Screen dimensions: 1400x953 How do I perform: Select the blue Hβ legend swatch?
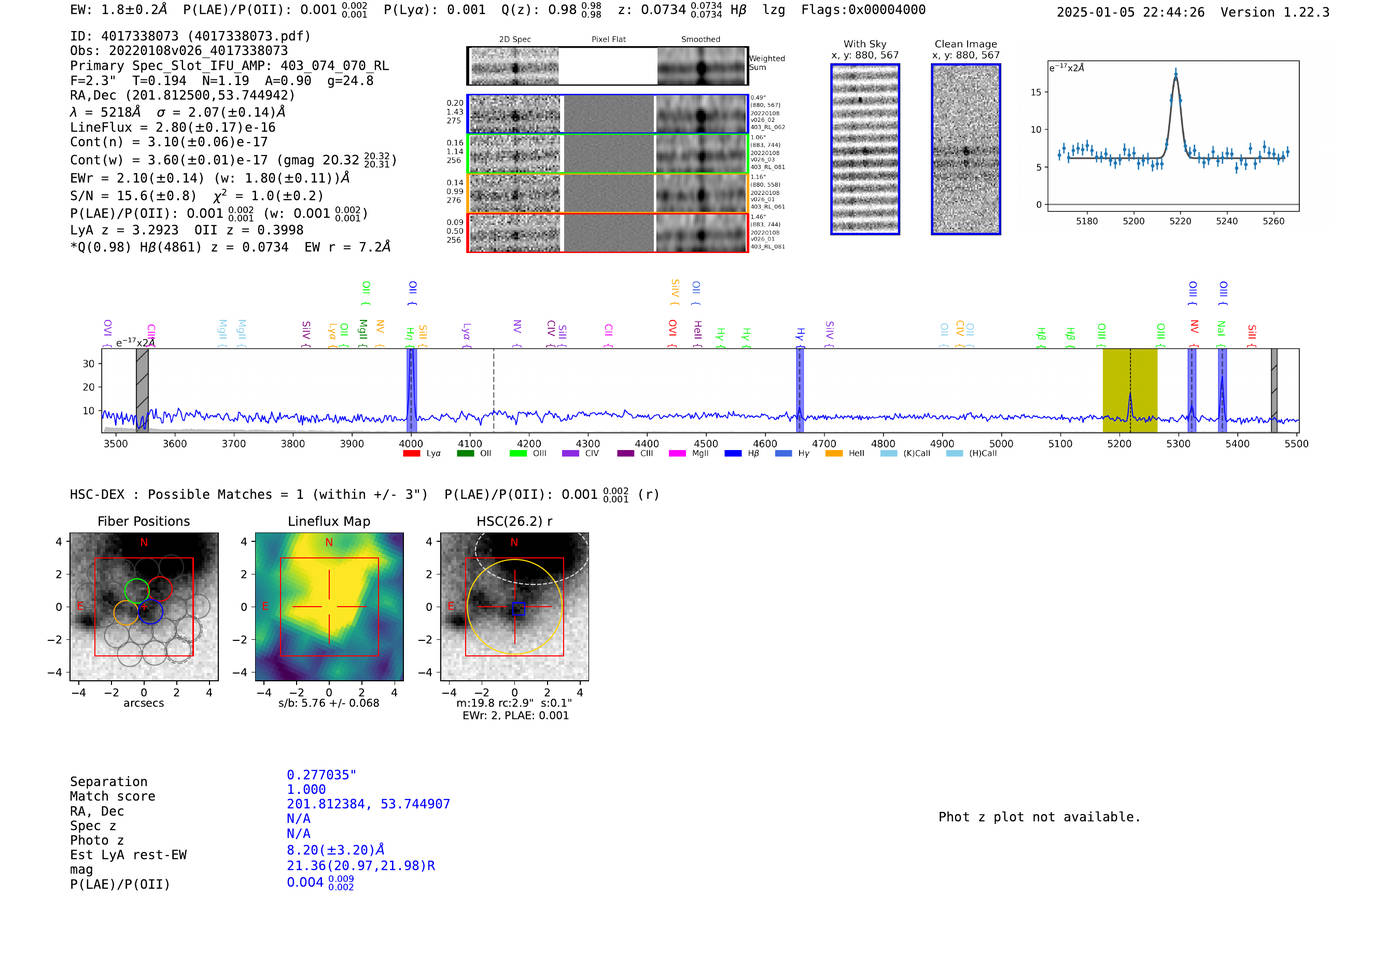733,454
